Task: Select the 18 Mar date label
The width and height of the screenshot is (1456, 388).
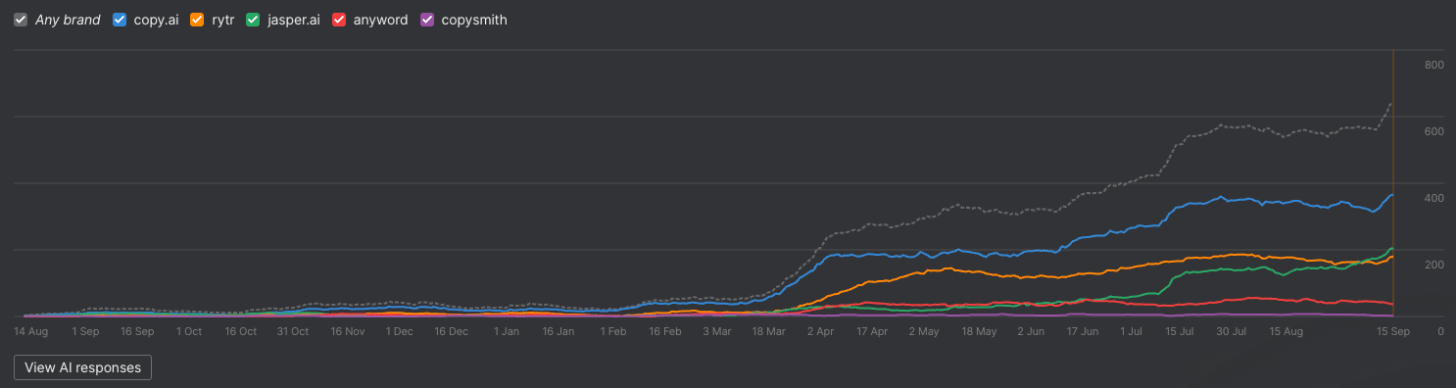Action: tap(769, 331)
